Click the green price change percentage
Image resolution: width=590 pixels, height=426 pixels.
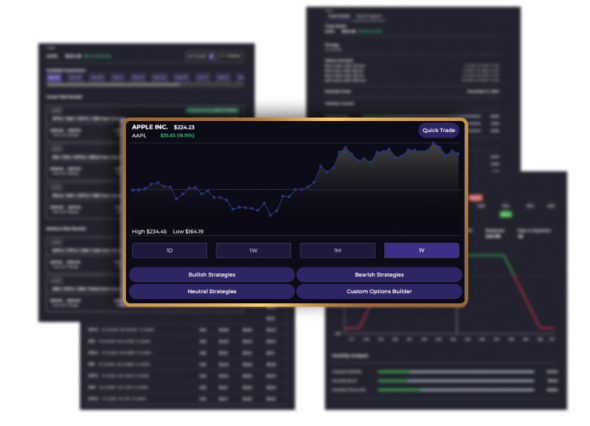click(x=177, y=135)
